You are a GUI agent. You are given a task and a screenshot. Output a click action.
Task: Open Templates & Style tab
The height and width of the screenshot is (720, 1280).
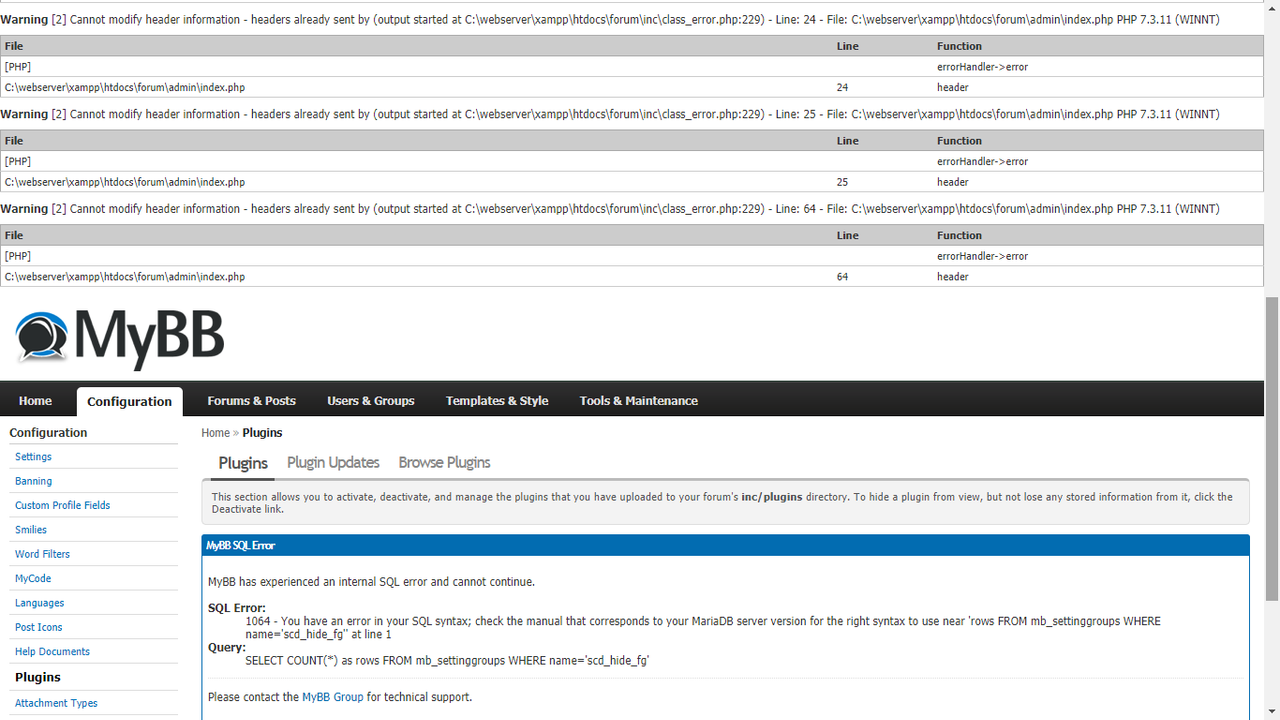point(497,401)
